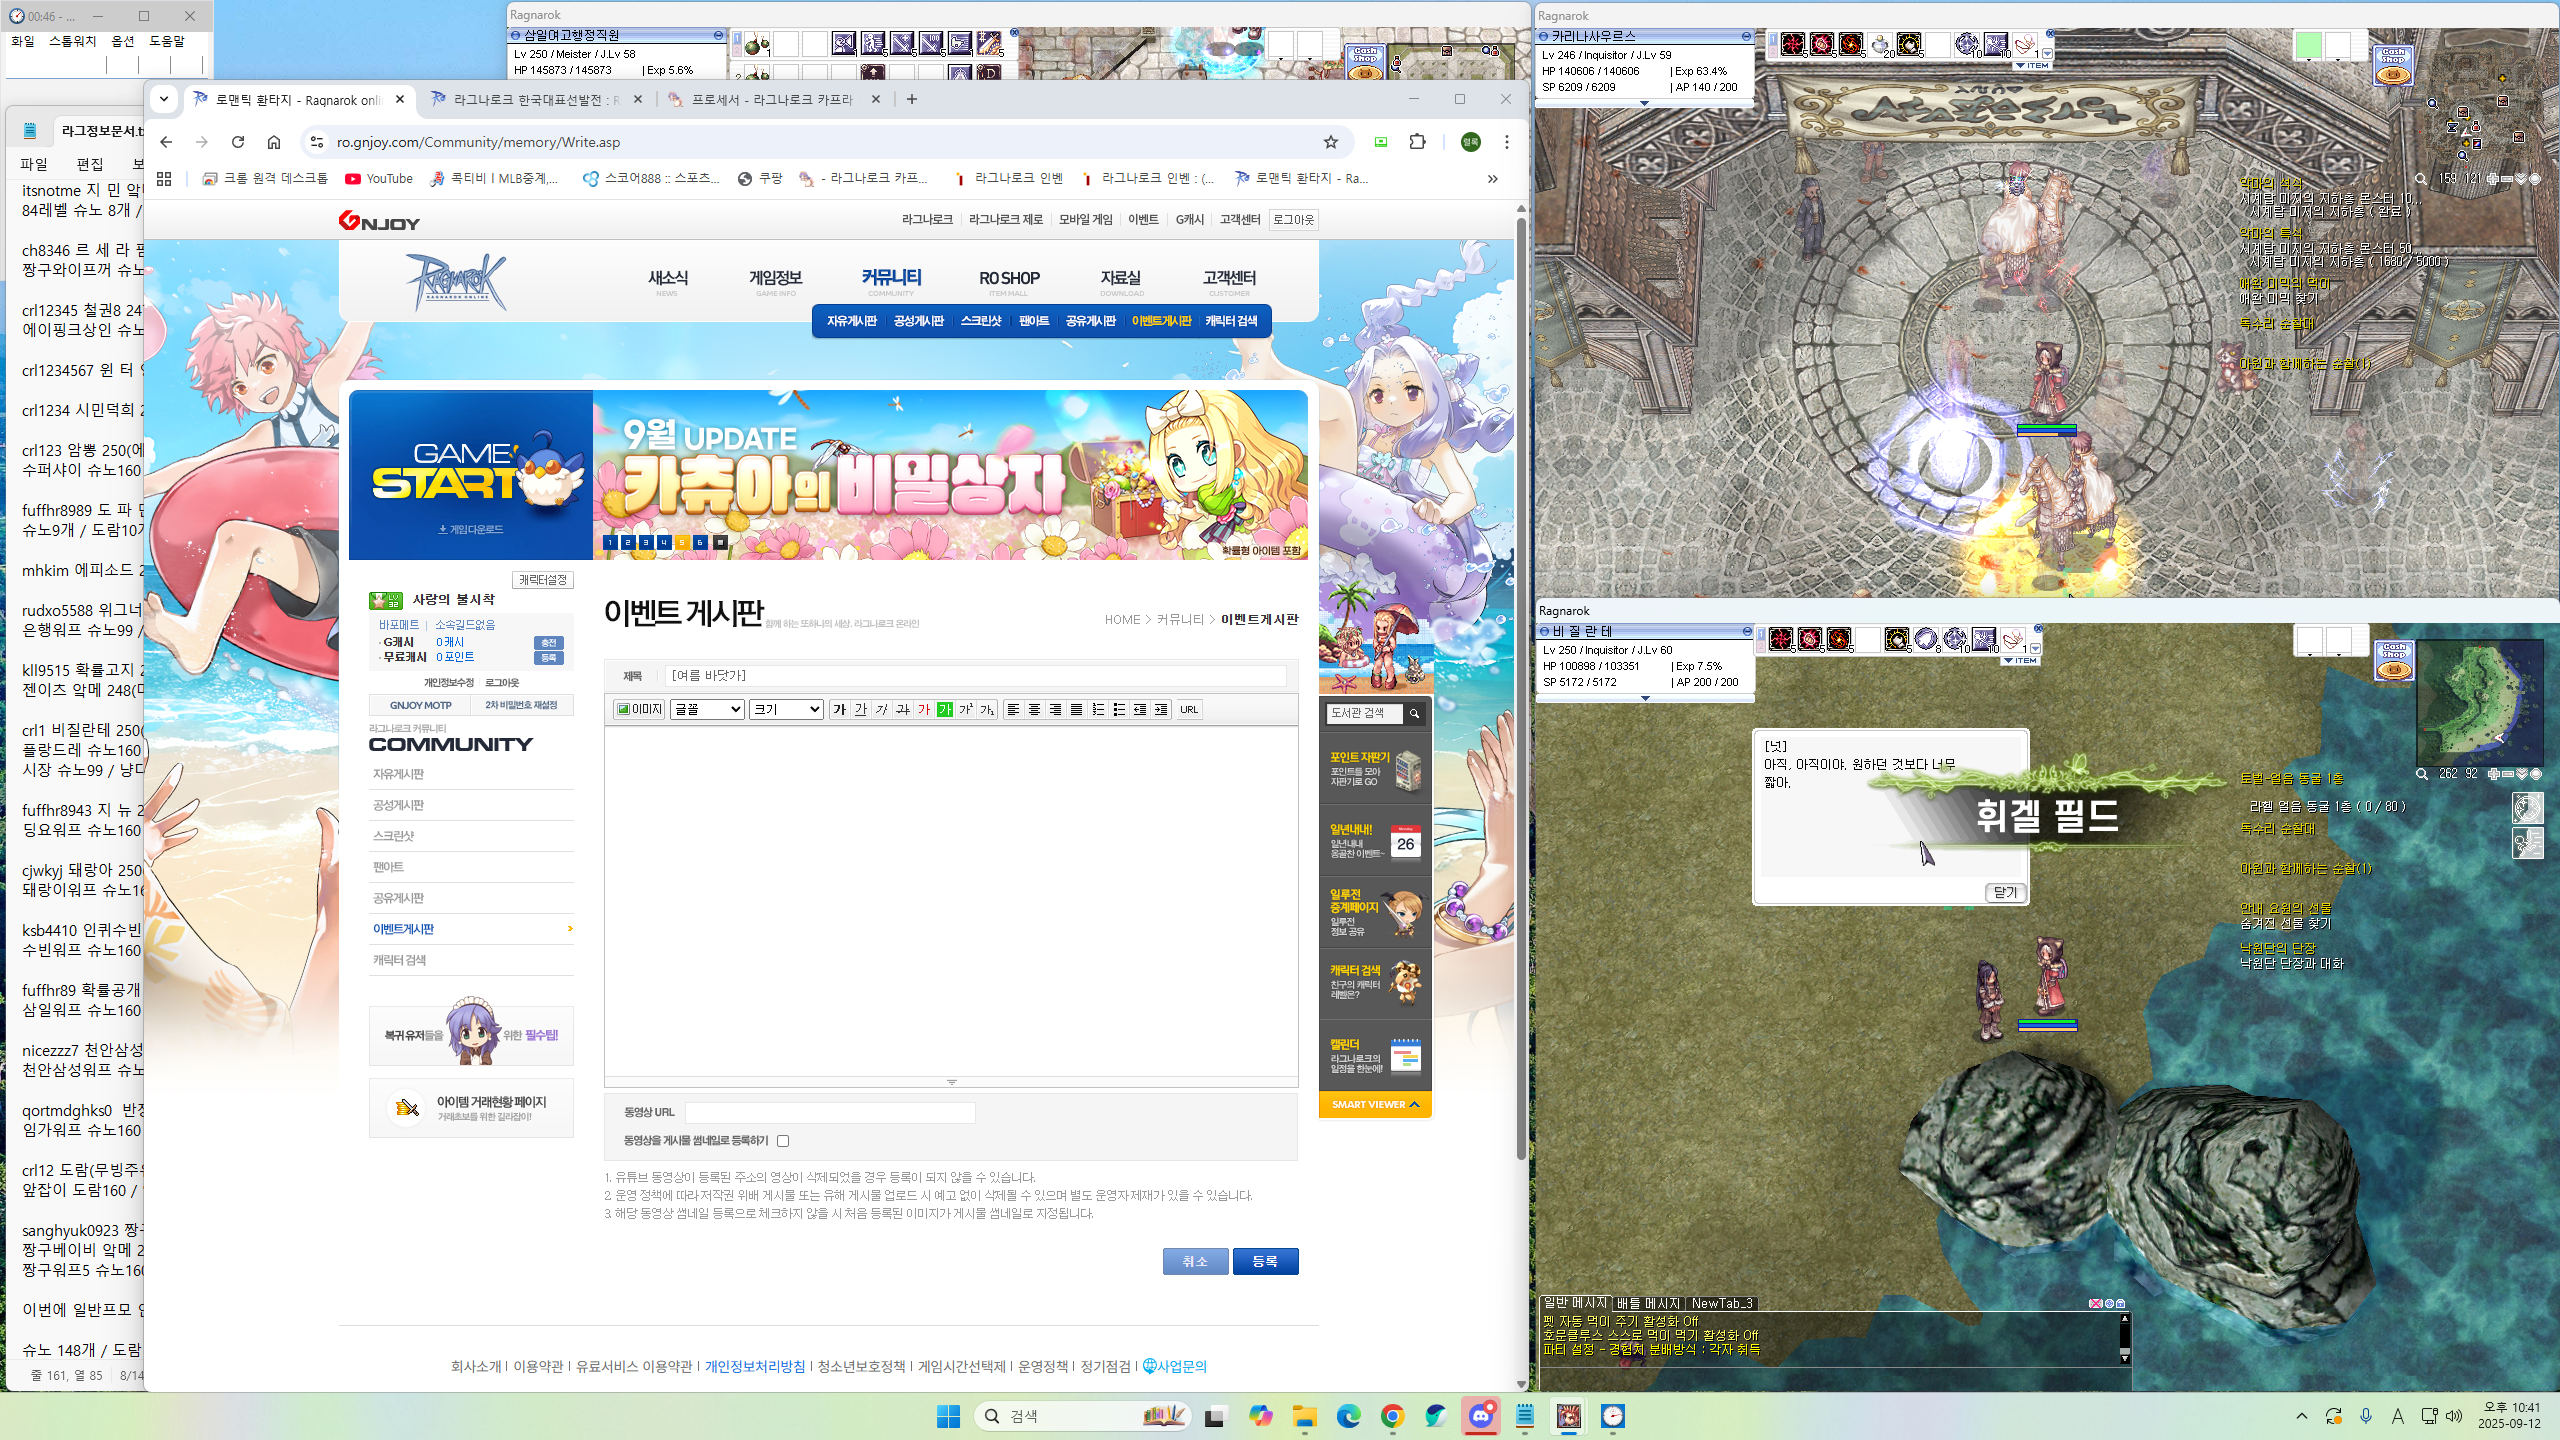Apply subscript formatting in the editor
The height and width of the screenshot is (1440, 2560).
[986, 709]
